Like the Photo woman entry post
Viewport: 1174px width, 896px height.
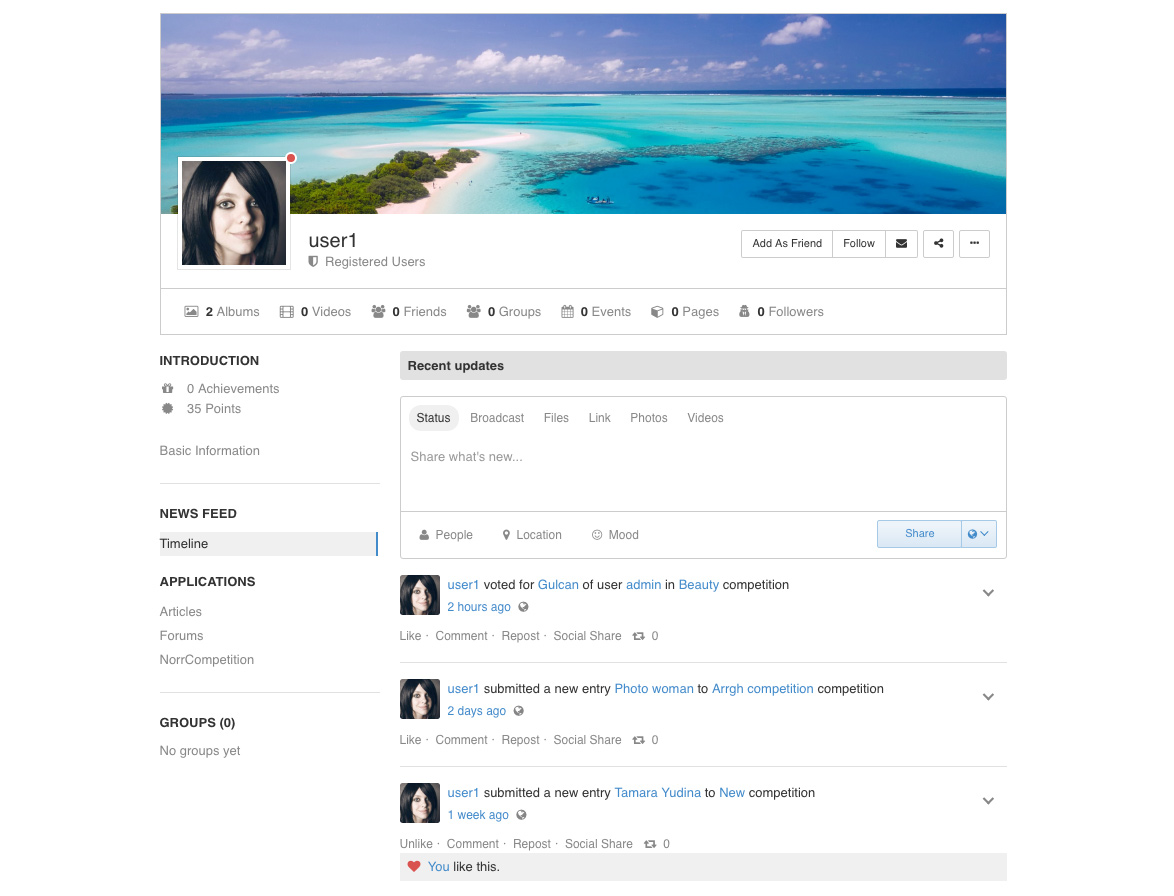coord(410,740)
